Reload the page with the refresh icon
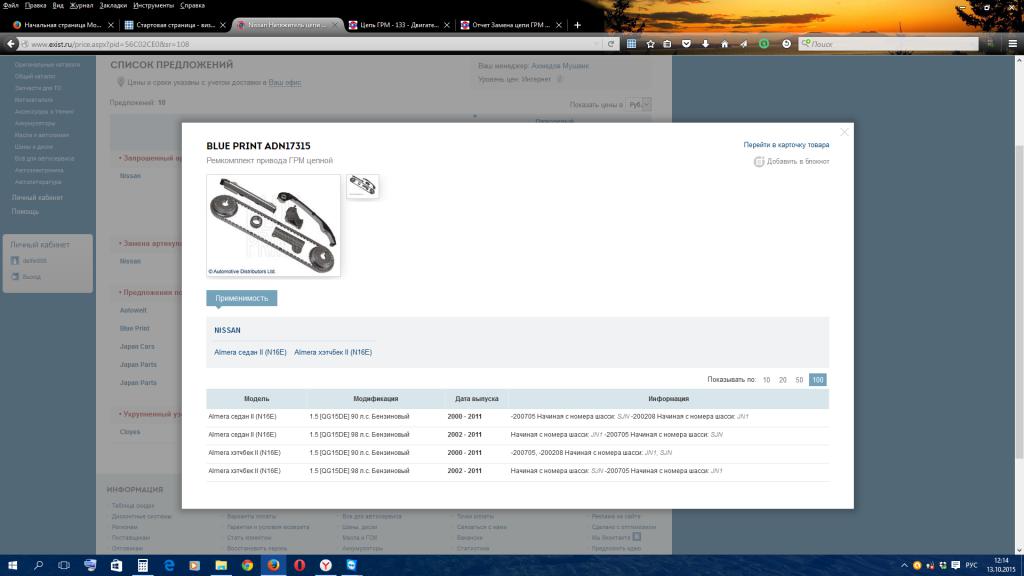This screenshot has height=576, width=1024. pos(611,44)
